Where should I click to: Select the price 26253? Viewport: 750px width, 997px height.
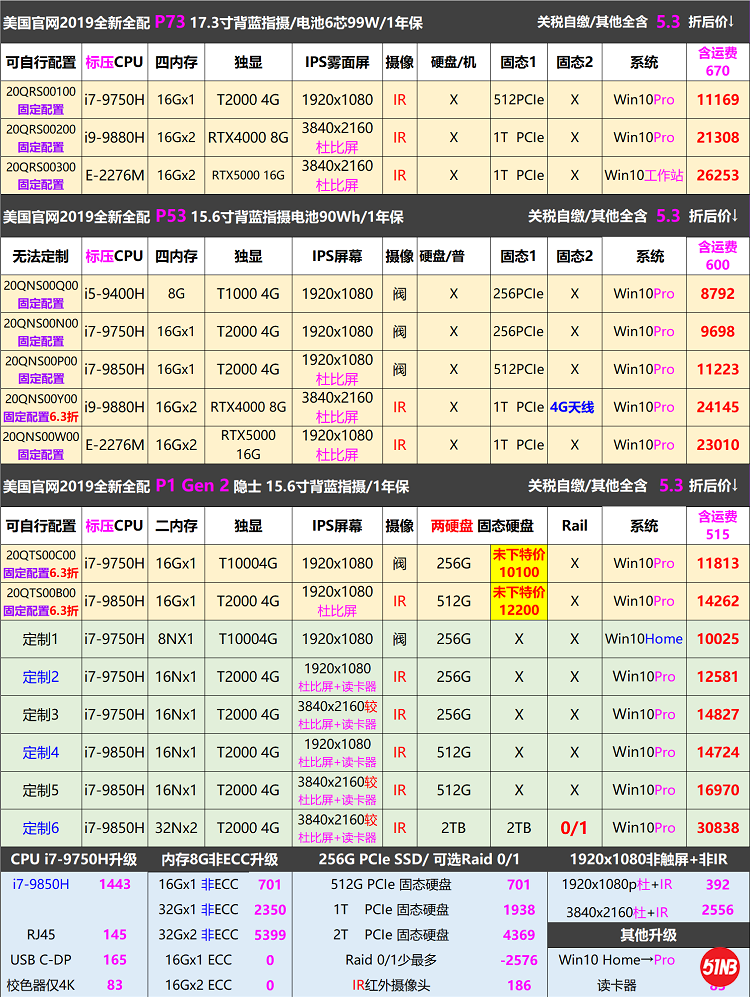point(717,175)
